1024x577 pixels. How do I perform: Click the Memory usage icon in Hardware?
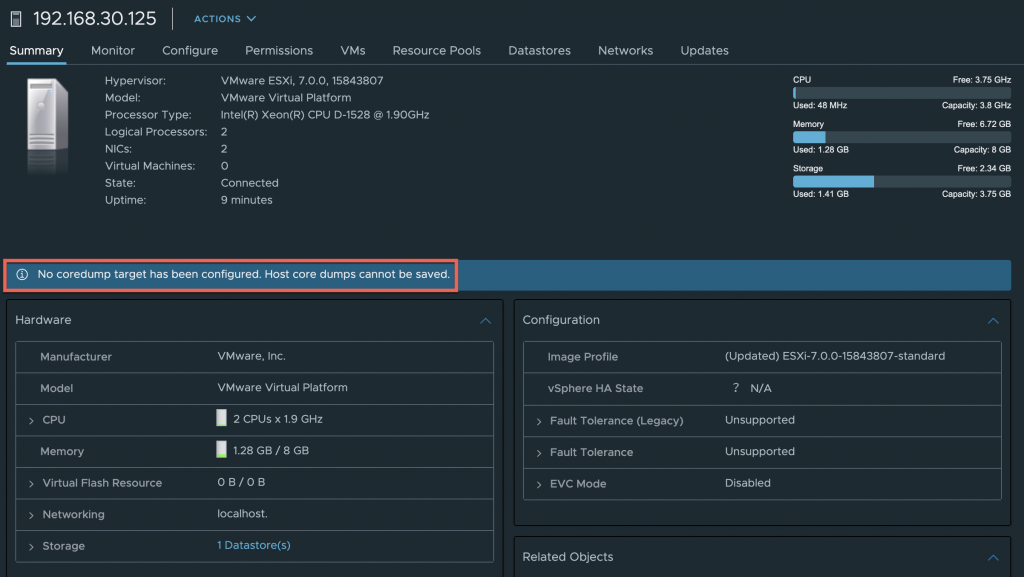(x=222, y=451)
